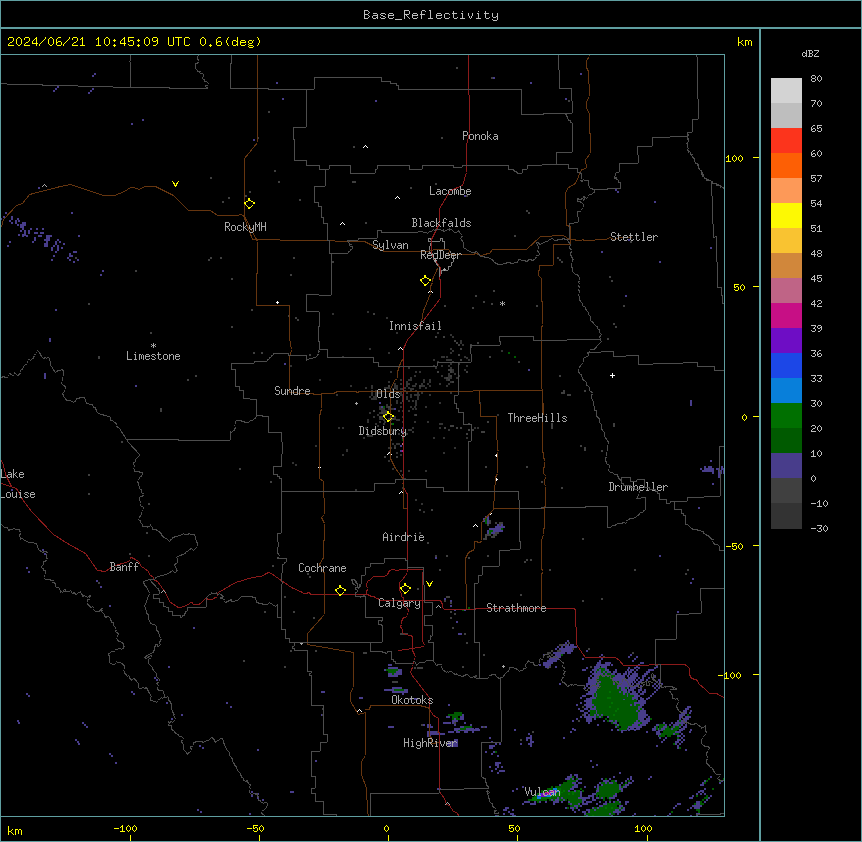Select the Strathmore label

[x=516, y=608]
